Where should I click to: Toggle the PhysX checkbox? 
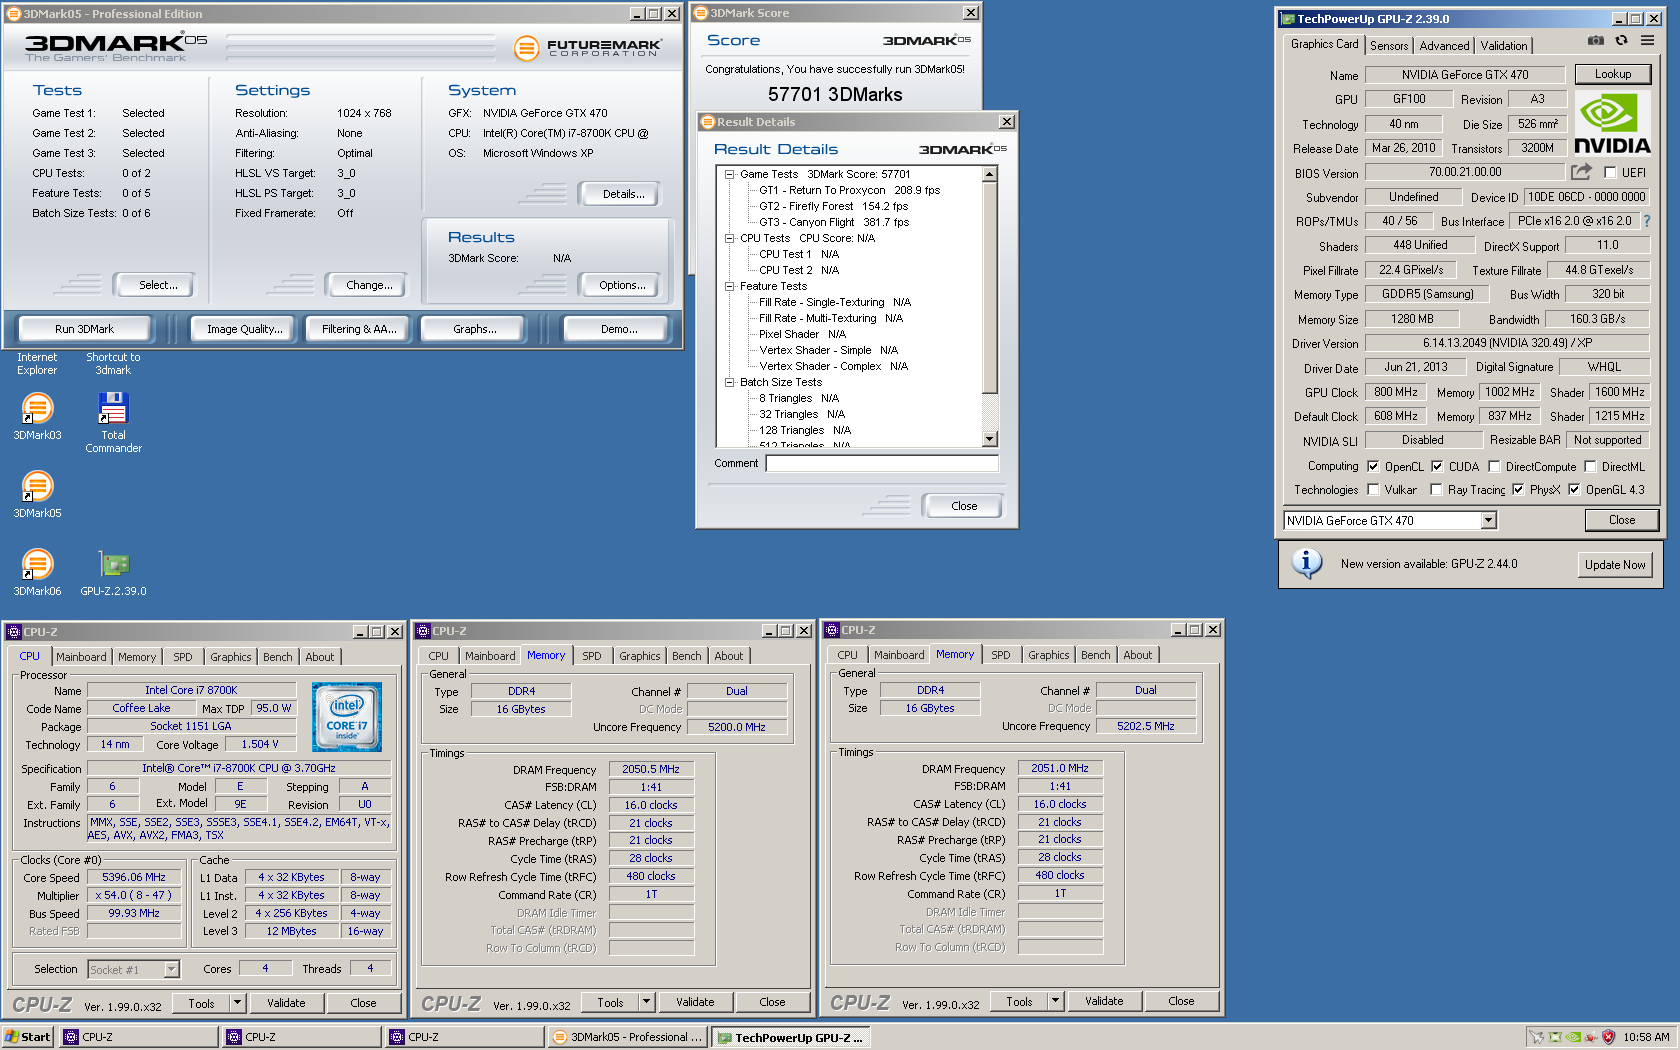point(1518,489)
